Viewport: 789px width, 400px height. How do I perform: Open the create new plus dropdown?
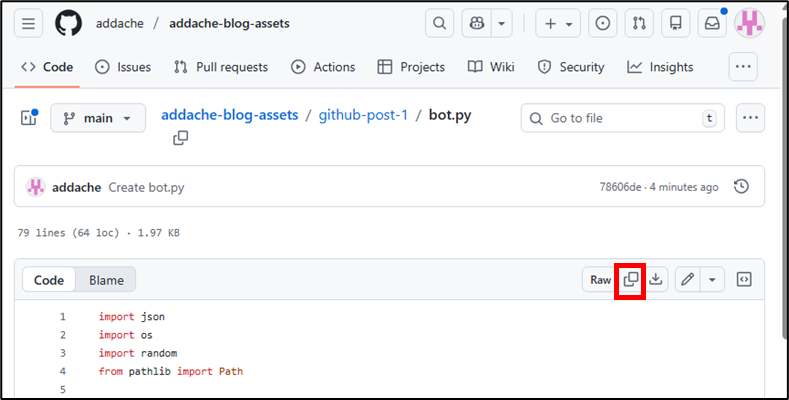(x=557, y=23)
